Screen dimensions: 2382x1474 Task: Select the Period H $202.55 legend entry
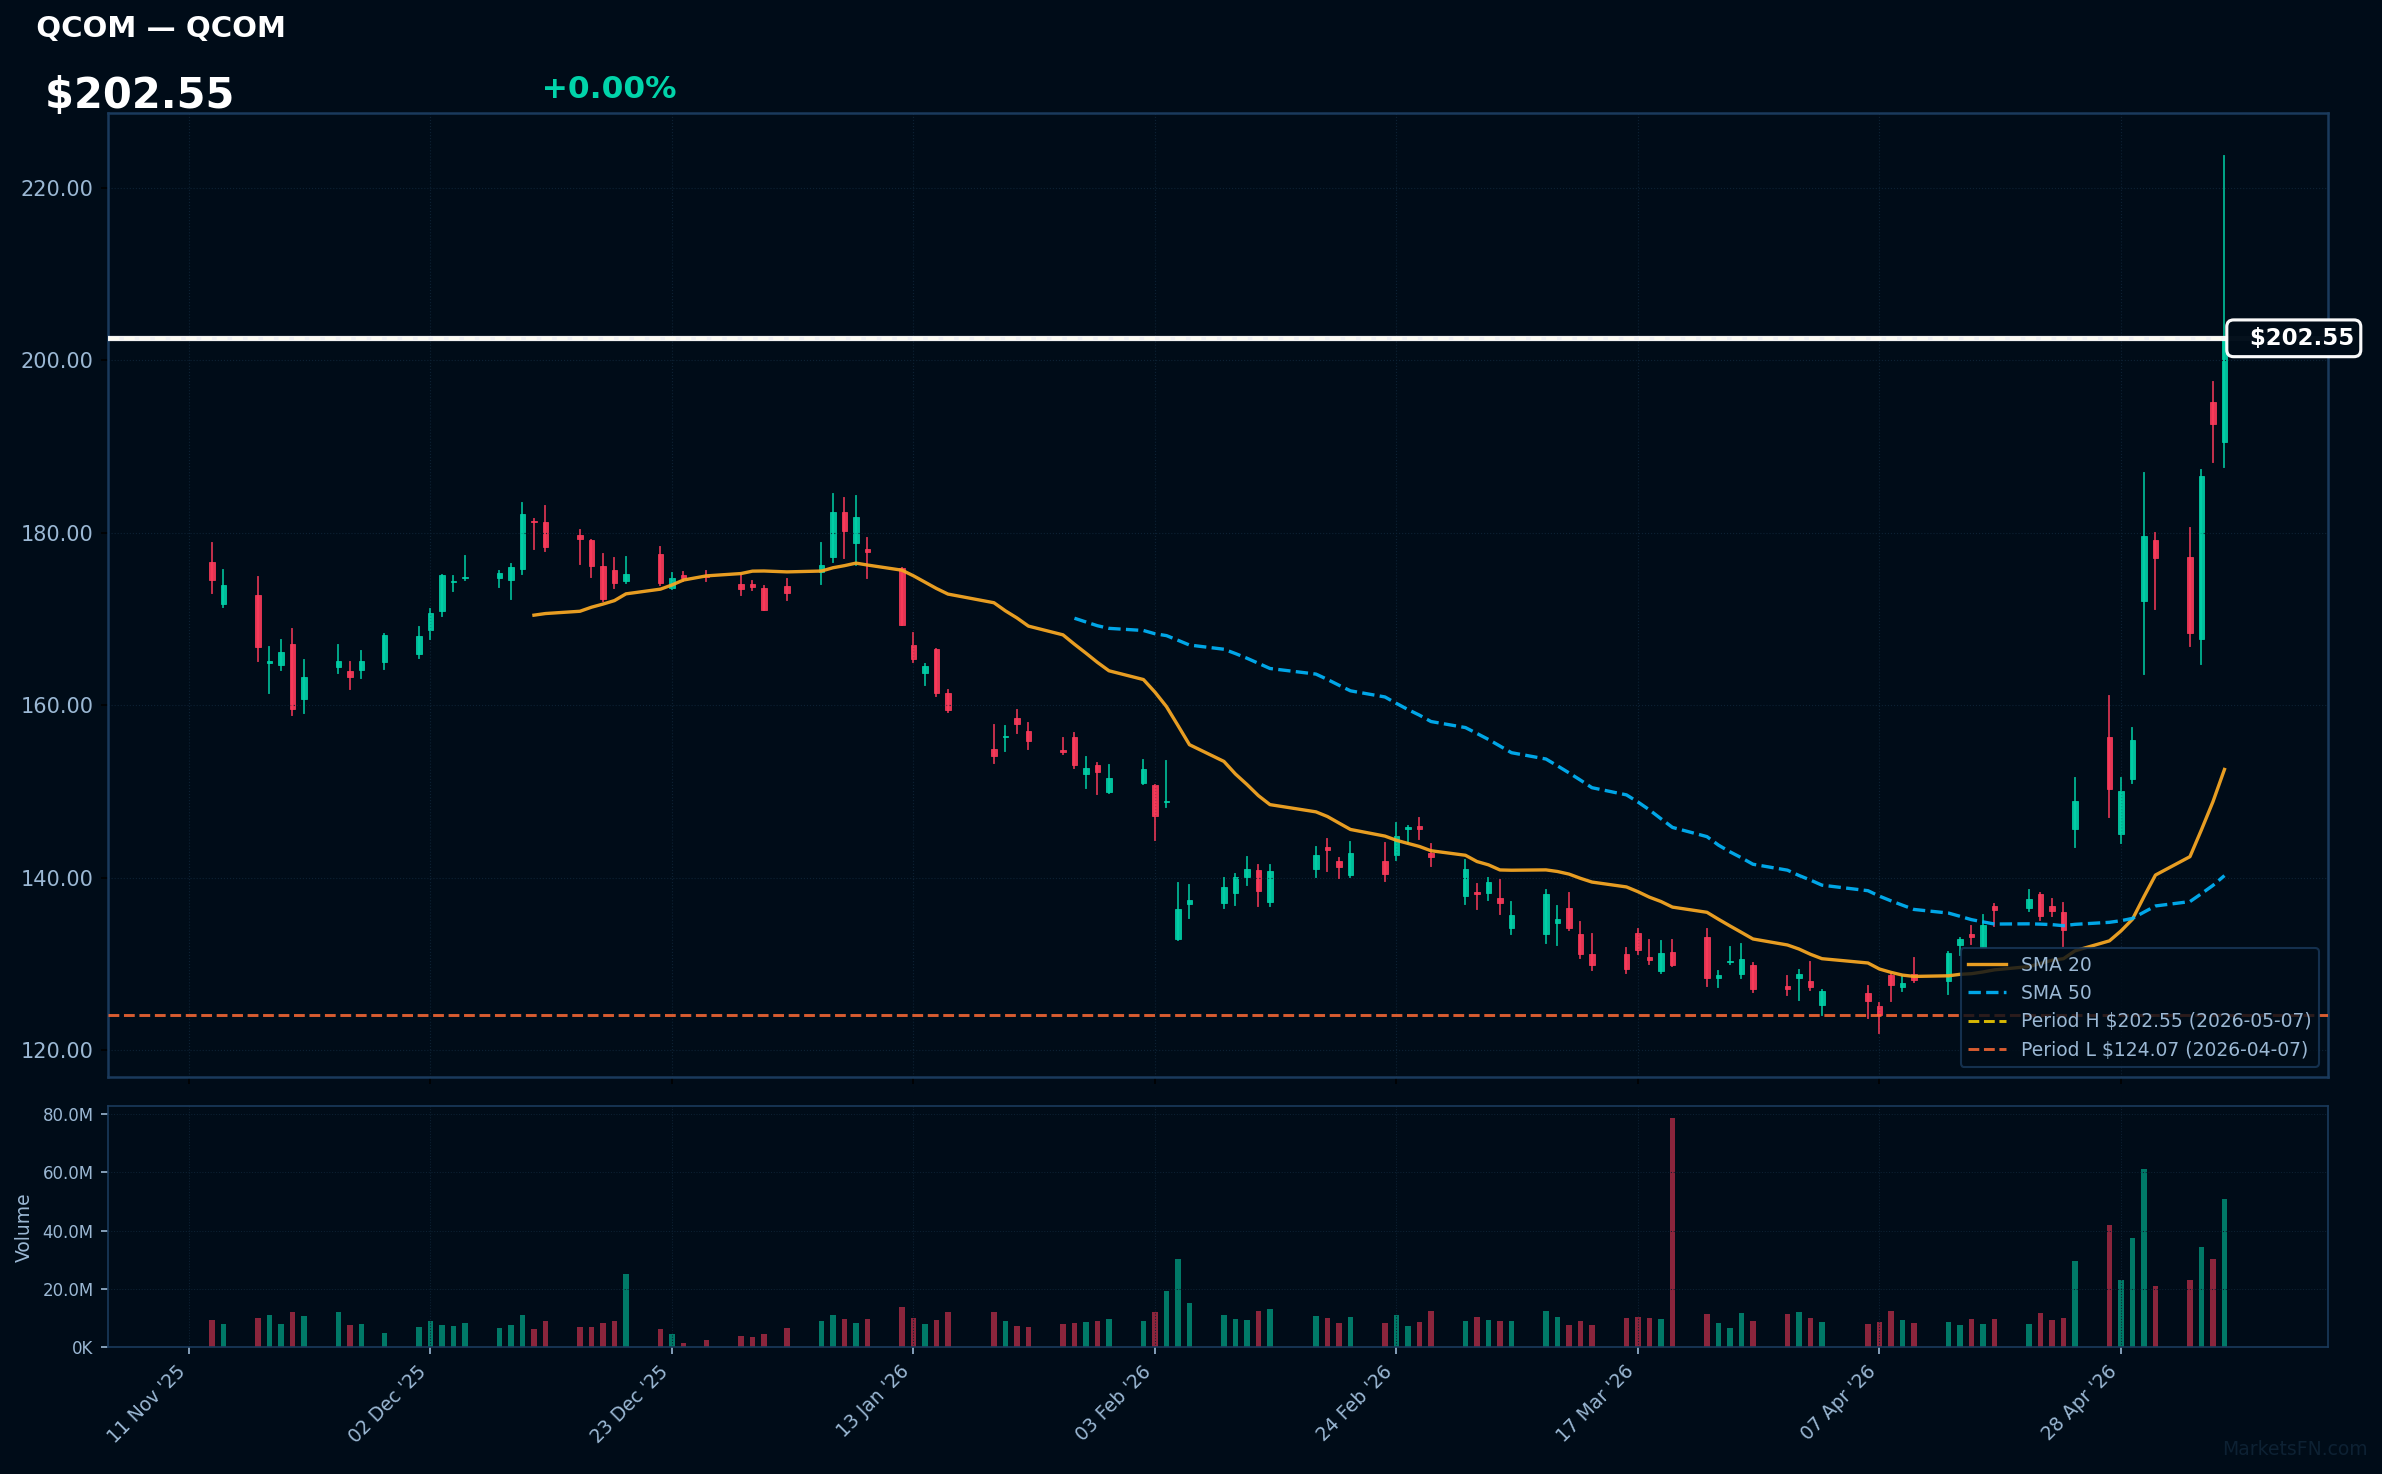[x=2139, y=1020]
